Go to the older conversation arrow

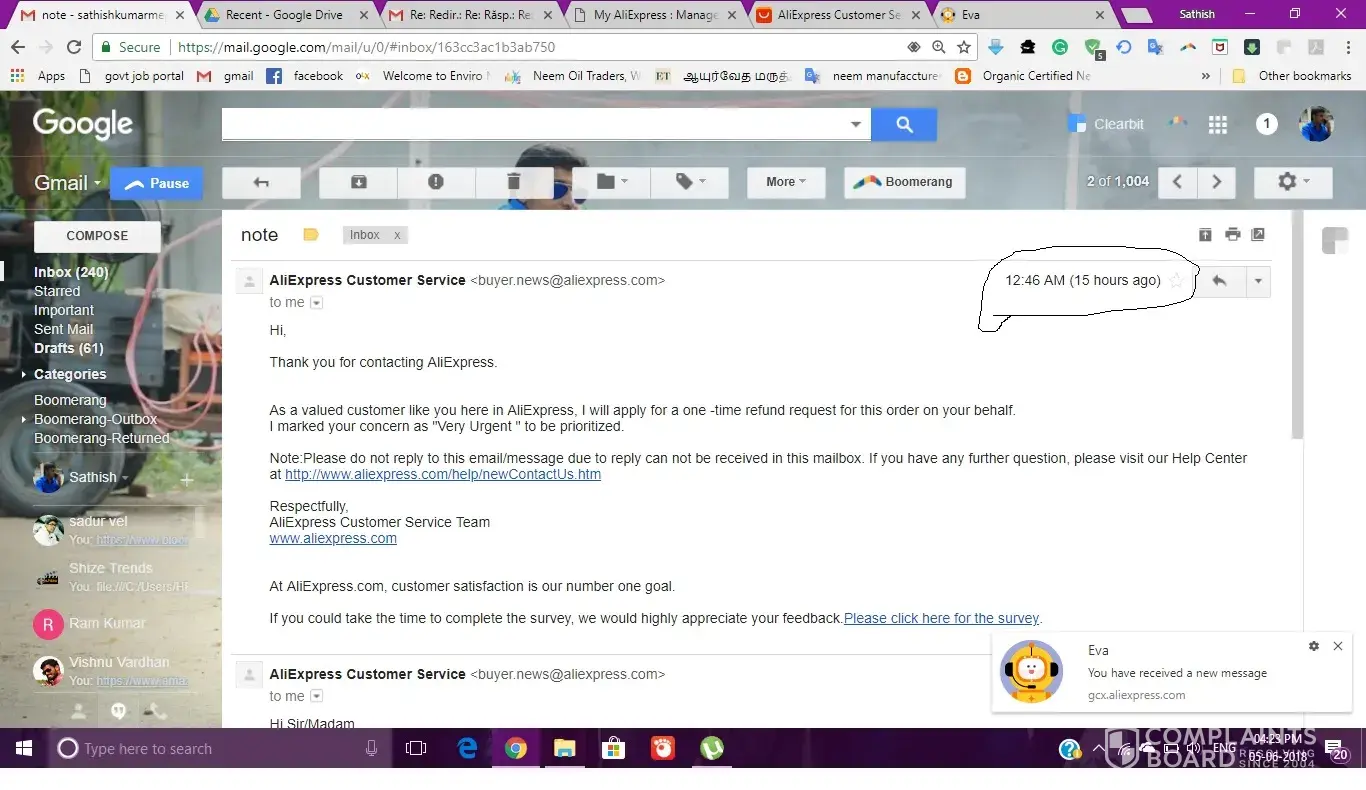1216,182
